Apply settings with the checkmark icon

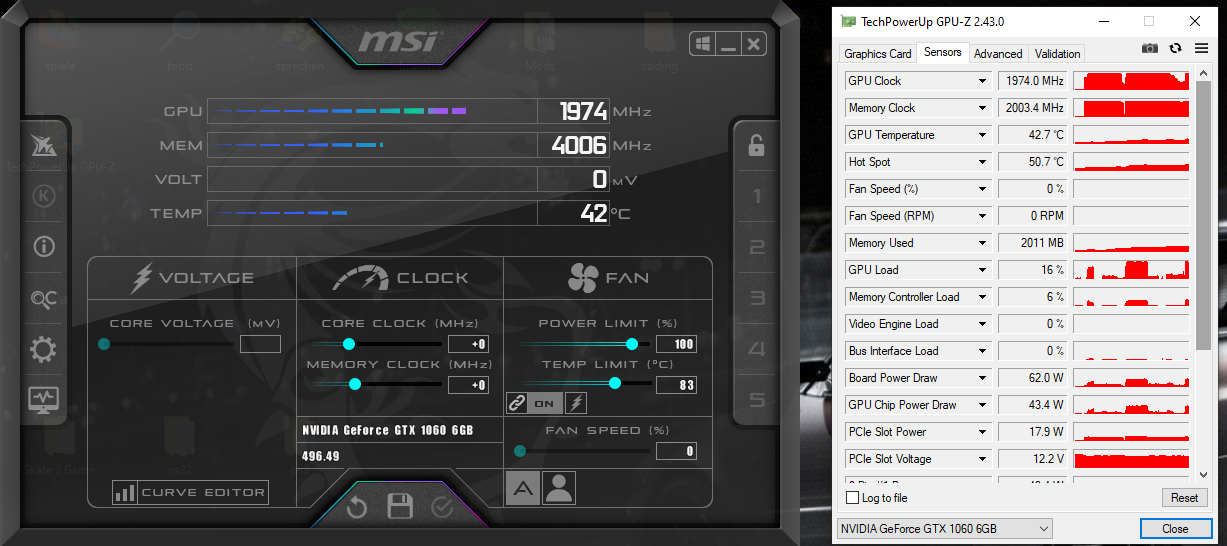(442, 508)
